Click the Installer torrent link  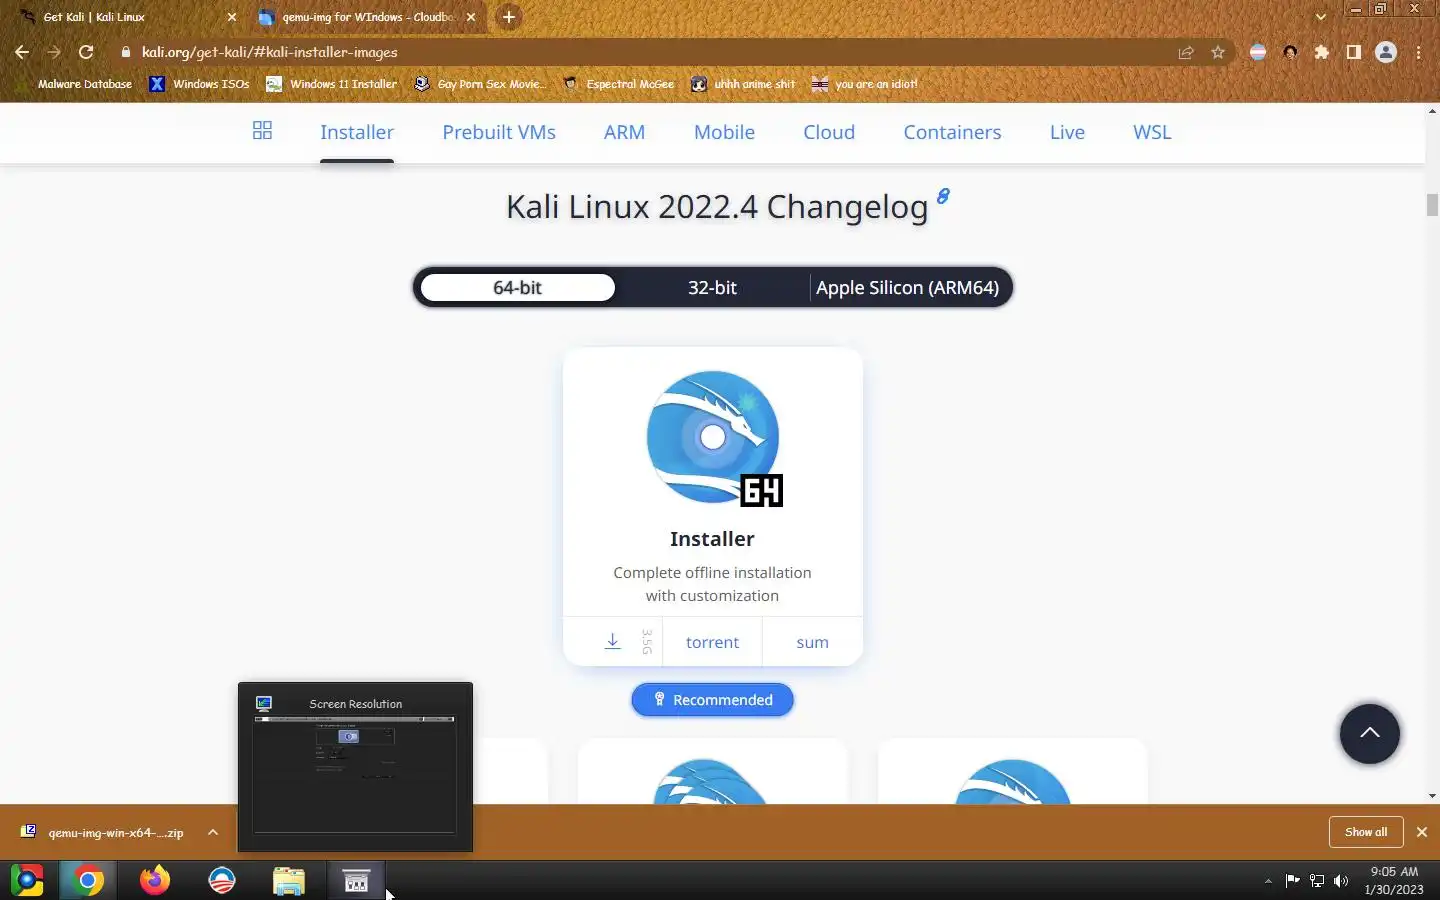712,642
